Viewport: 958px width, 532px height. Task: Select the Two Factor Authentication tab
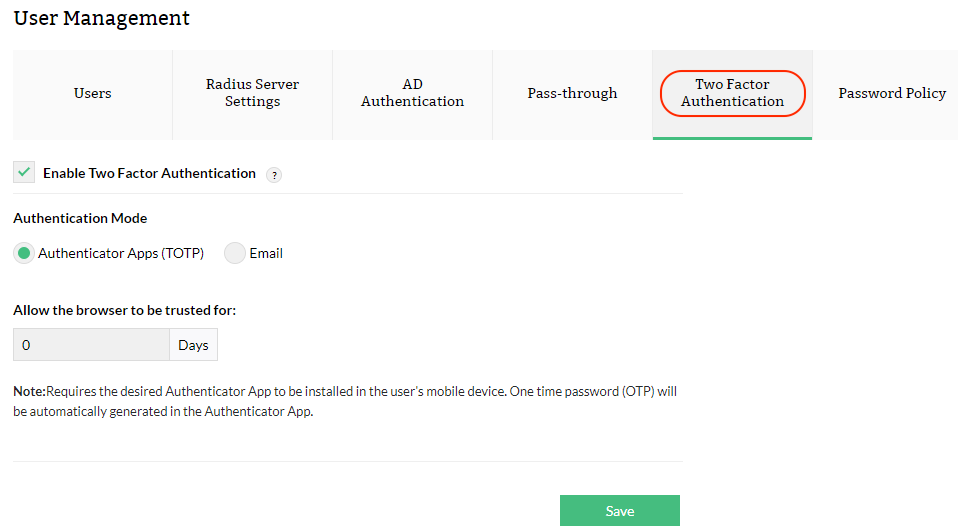[x=732, y=94]
